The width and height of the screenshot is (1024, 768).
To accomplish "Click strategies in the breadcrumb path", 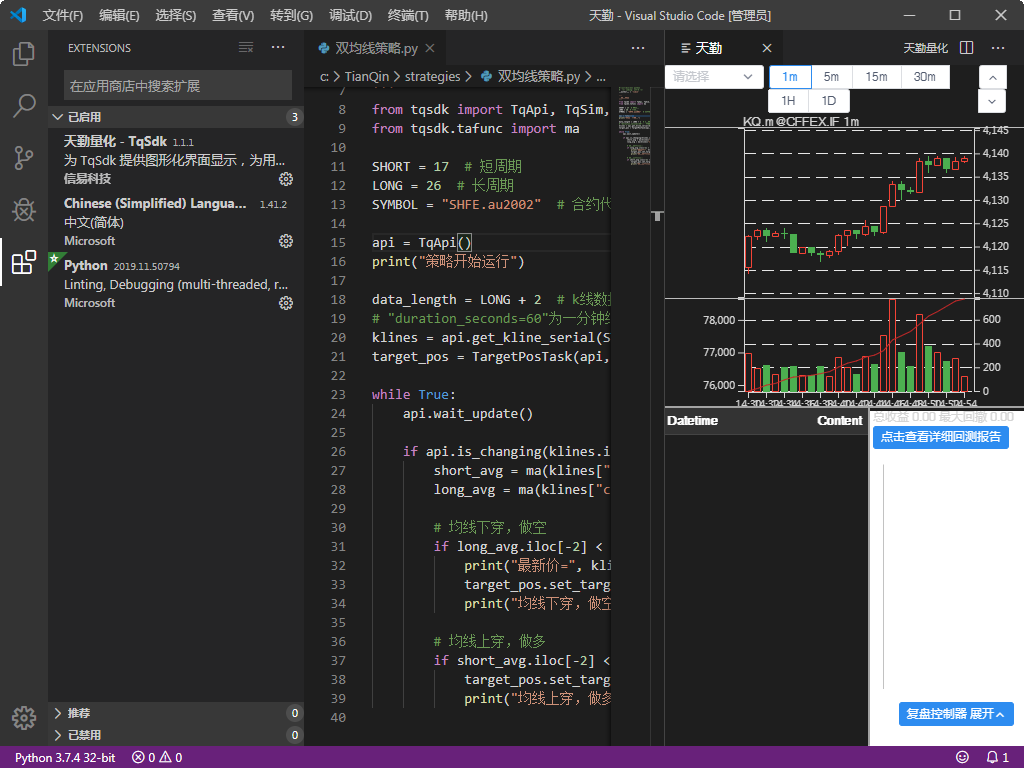I will point(432,76).
